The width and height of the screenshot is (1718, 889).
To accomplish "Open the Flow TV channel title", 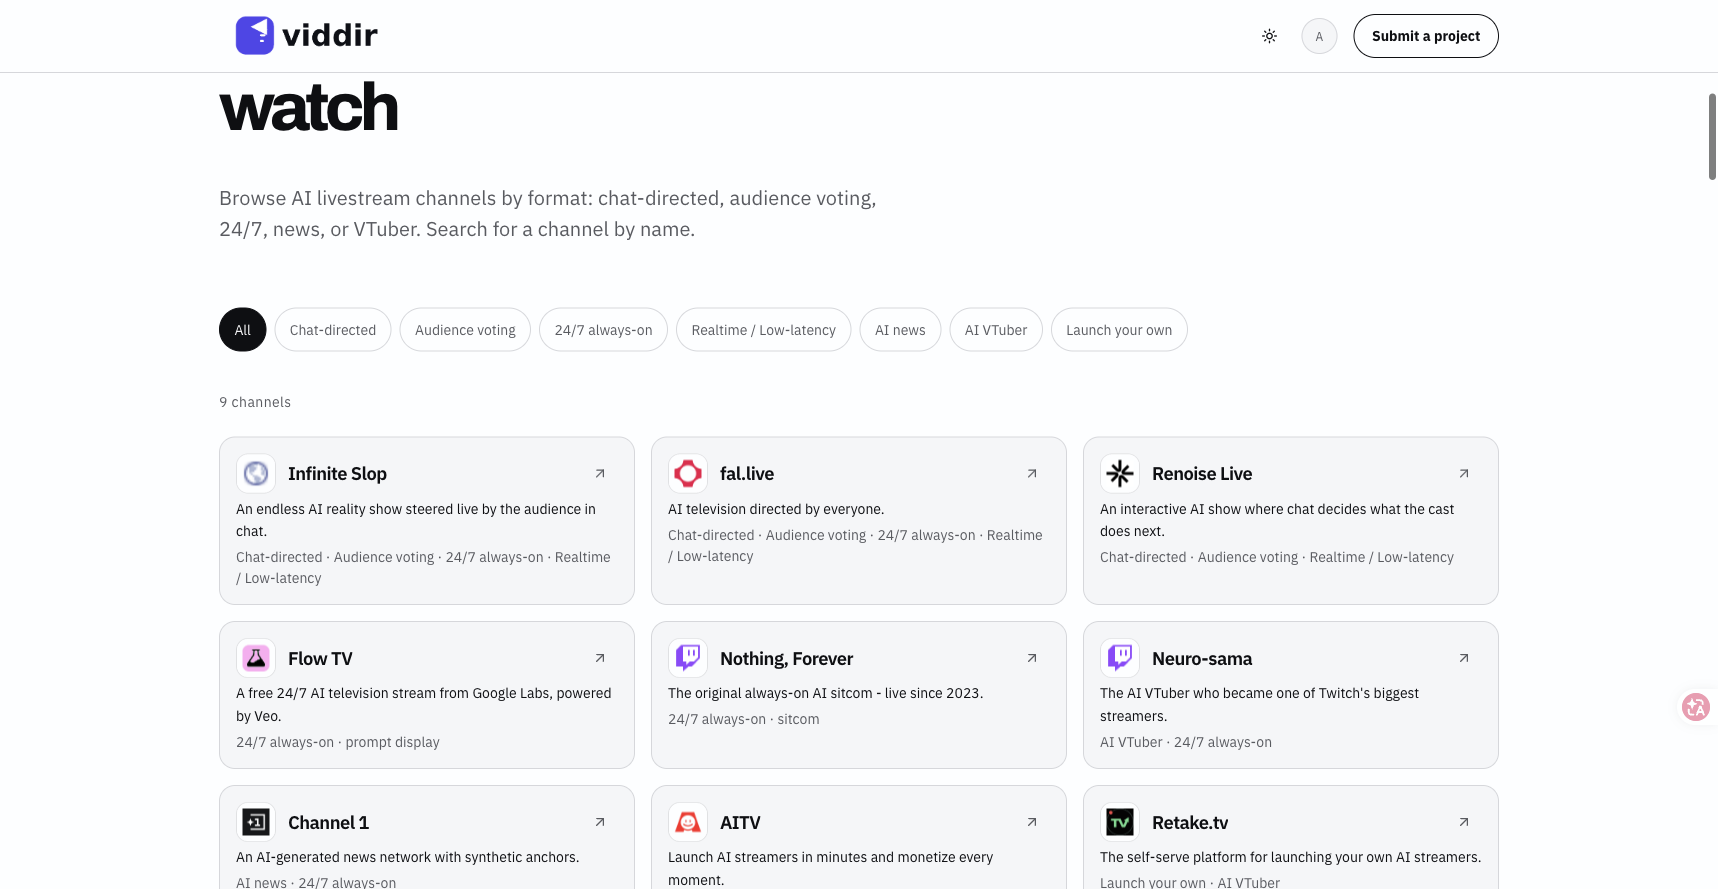I will [x=320, y=659].
